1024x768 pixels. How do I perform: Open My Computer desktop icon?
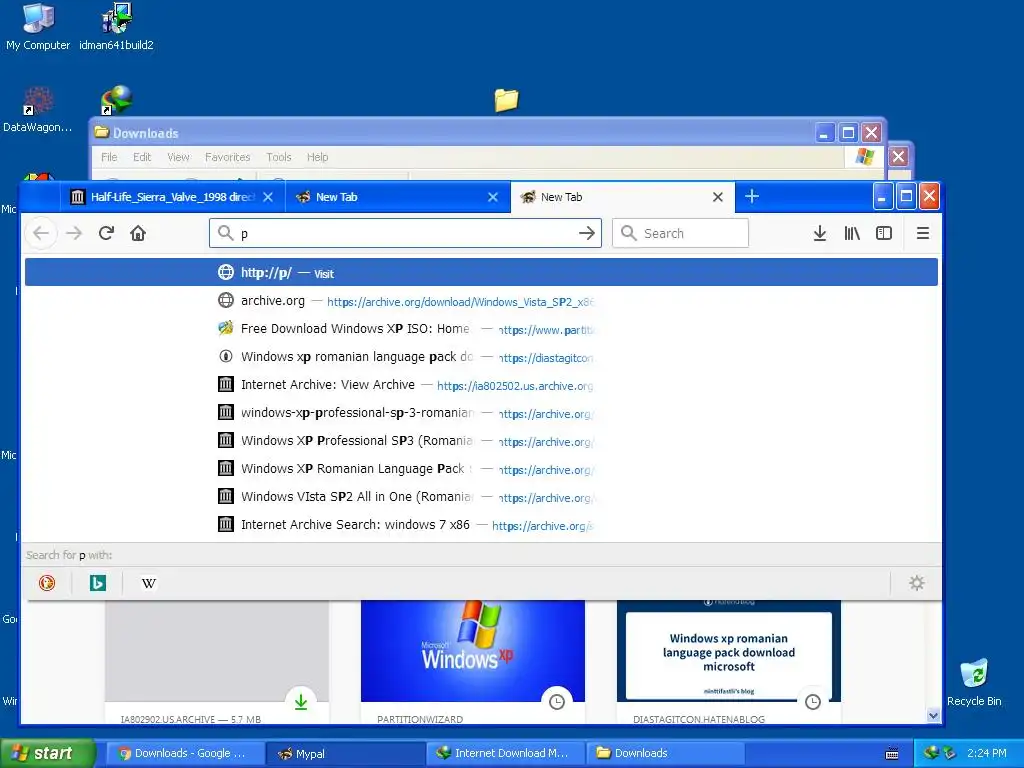tap(38, 27)
